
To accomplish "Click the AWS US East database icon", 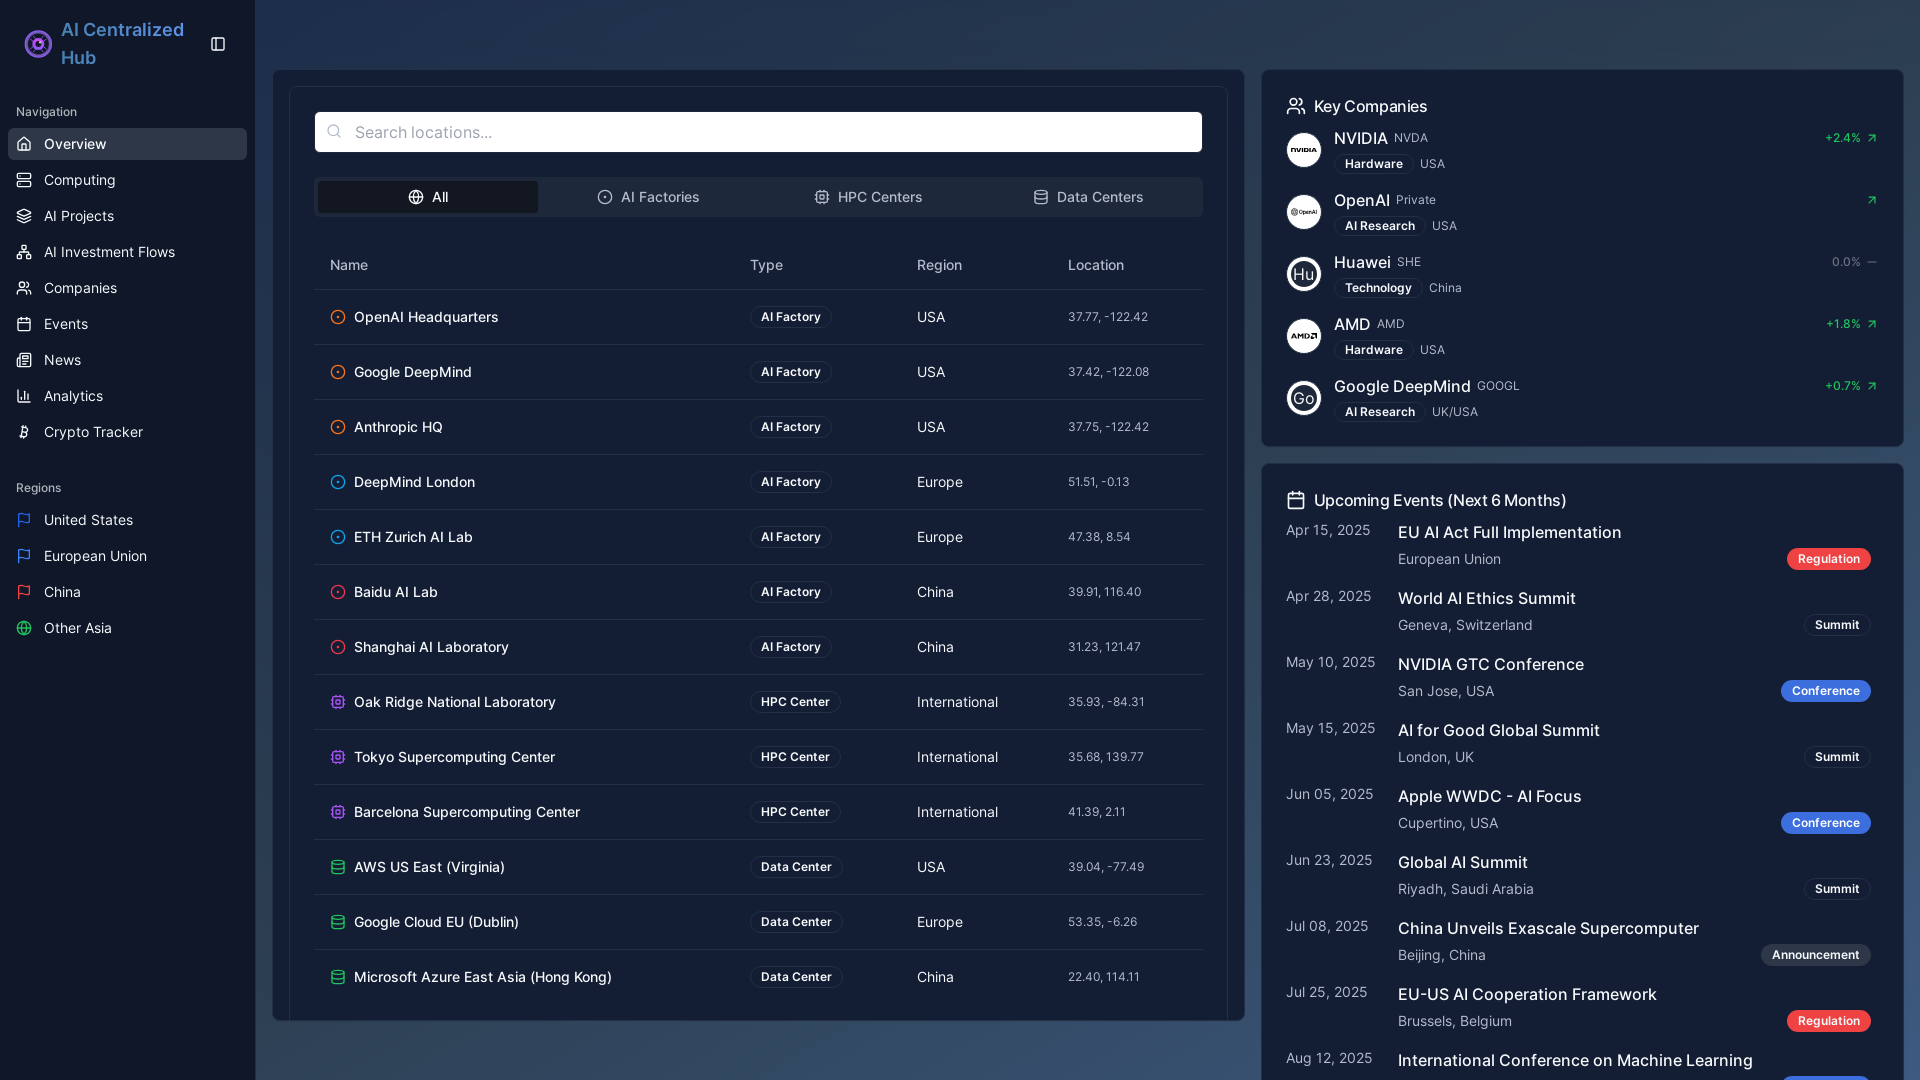I will [338, 867].
